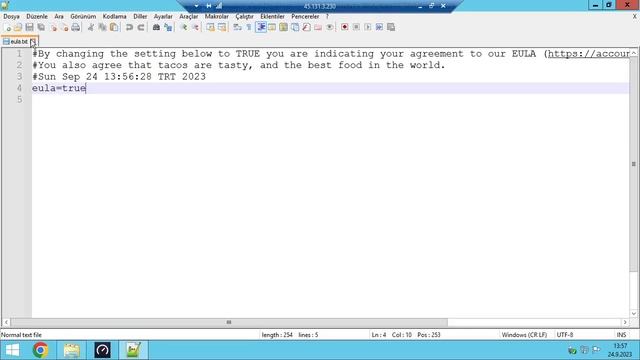Click the Close document toolbar icon

click(53, 27)
